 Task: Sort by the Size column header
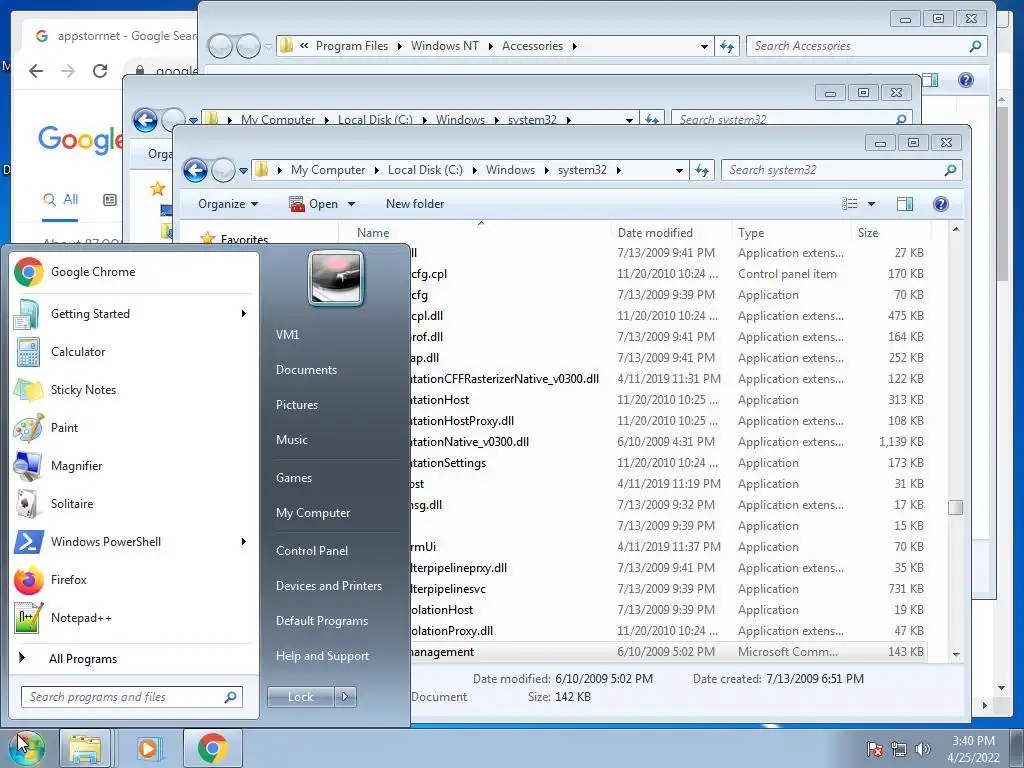tap(891, 232)
